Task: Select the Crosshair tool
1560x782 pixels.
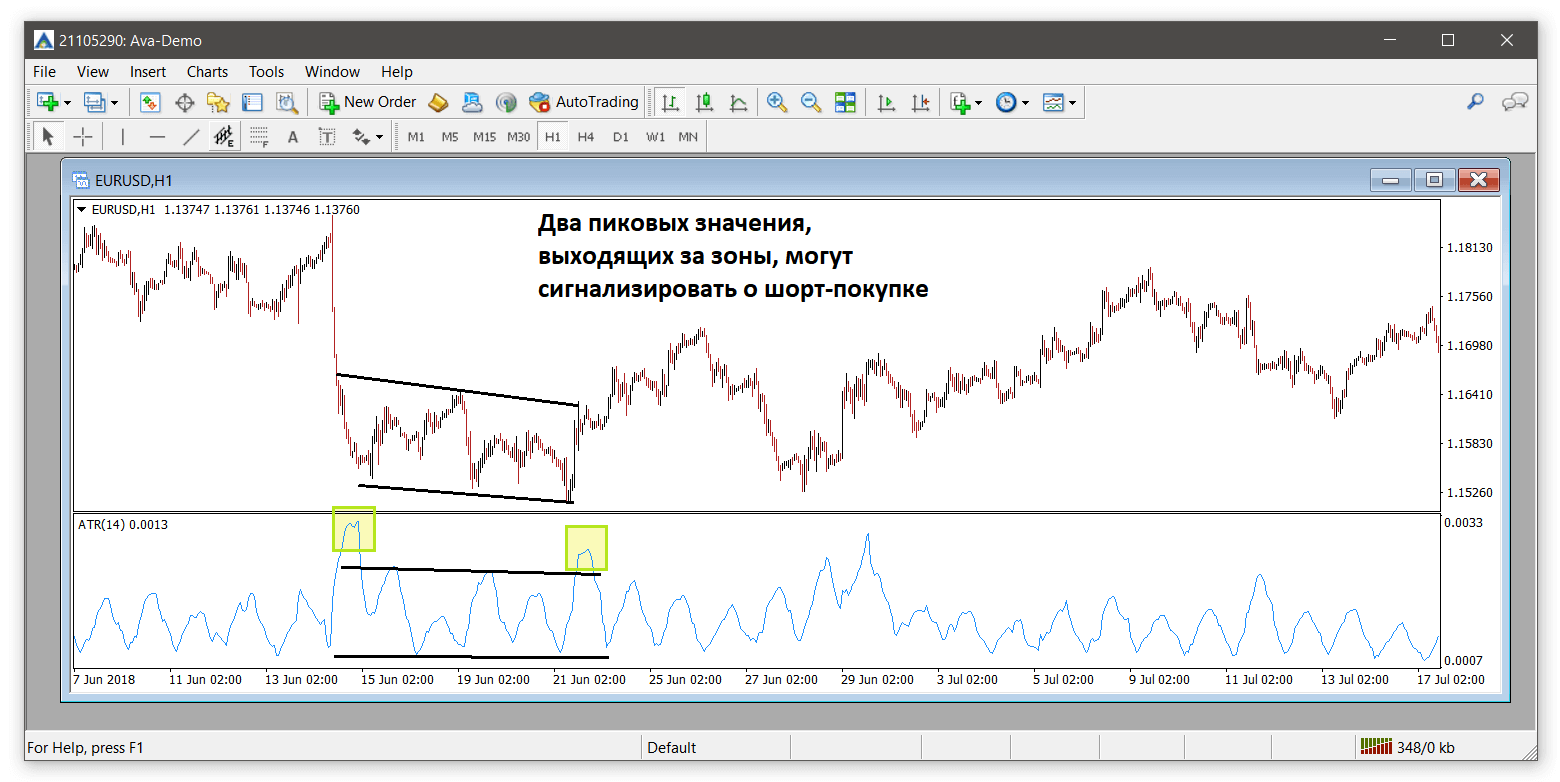Action: pos(82,137)
